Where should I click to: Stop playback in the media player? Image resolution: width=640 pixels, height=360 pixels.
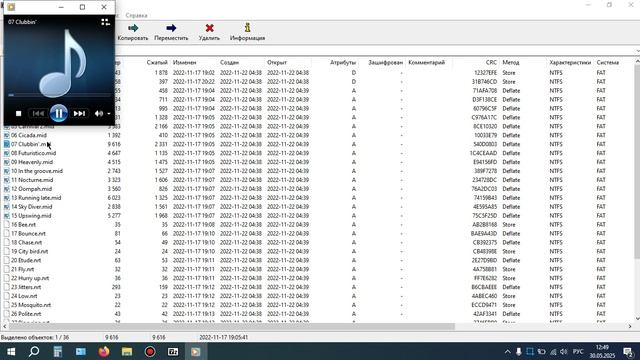point(18,113)
